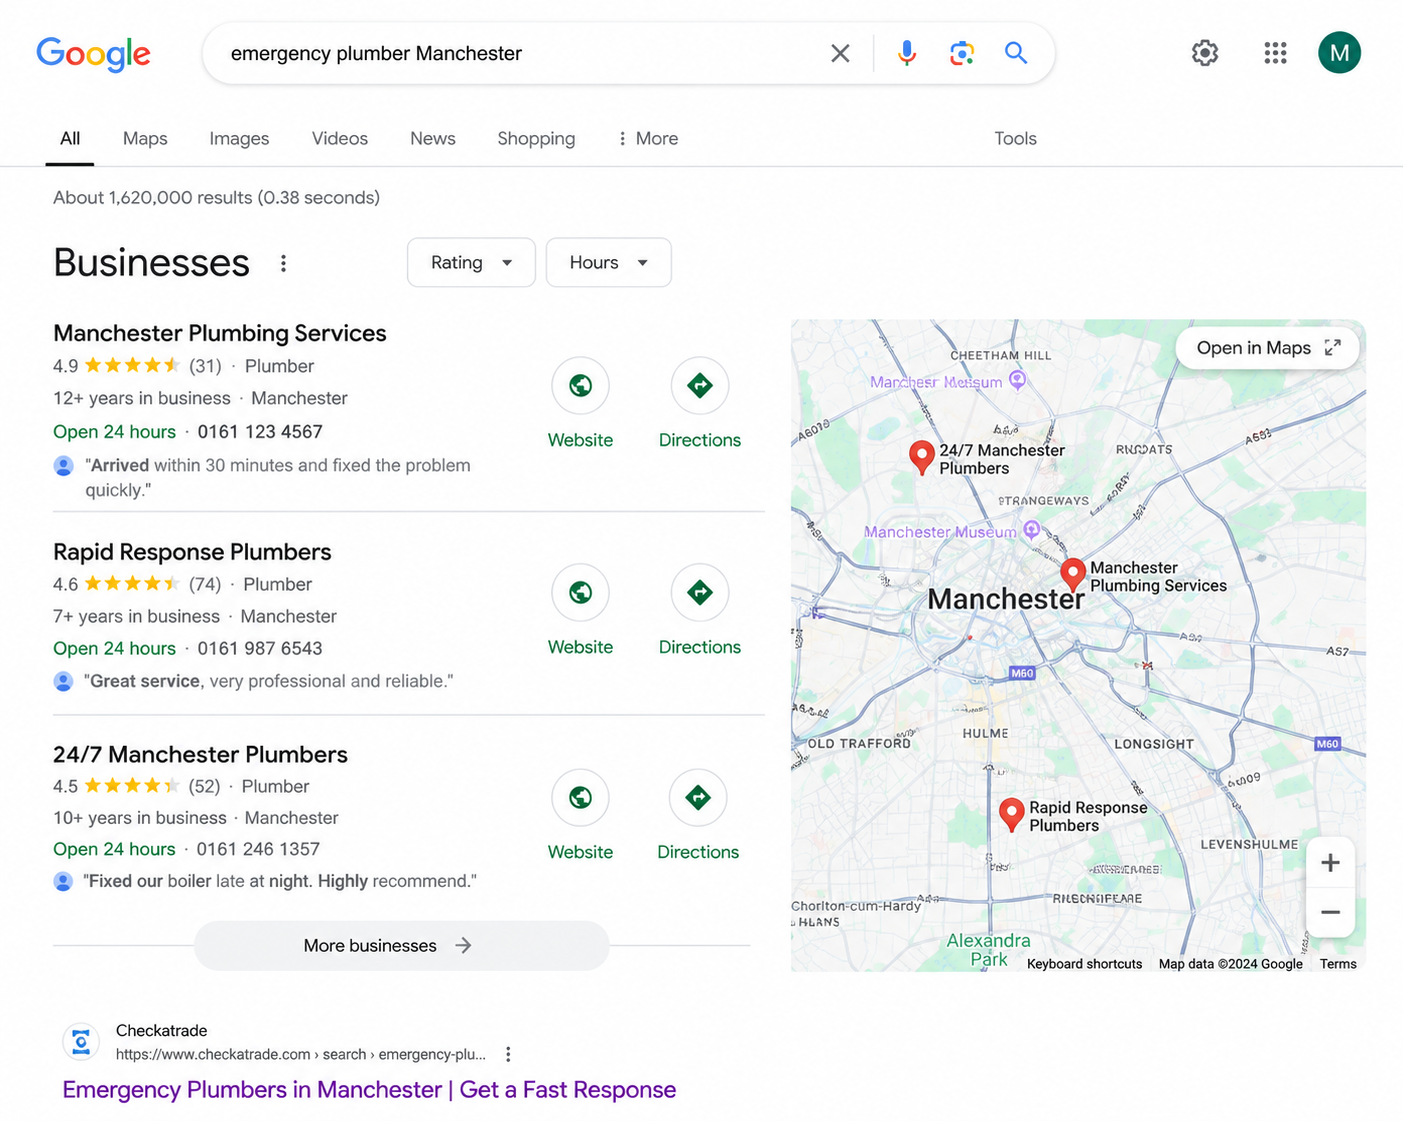Open the account avatar M
1403x1121 pixels.
1339,53
